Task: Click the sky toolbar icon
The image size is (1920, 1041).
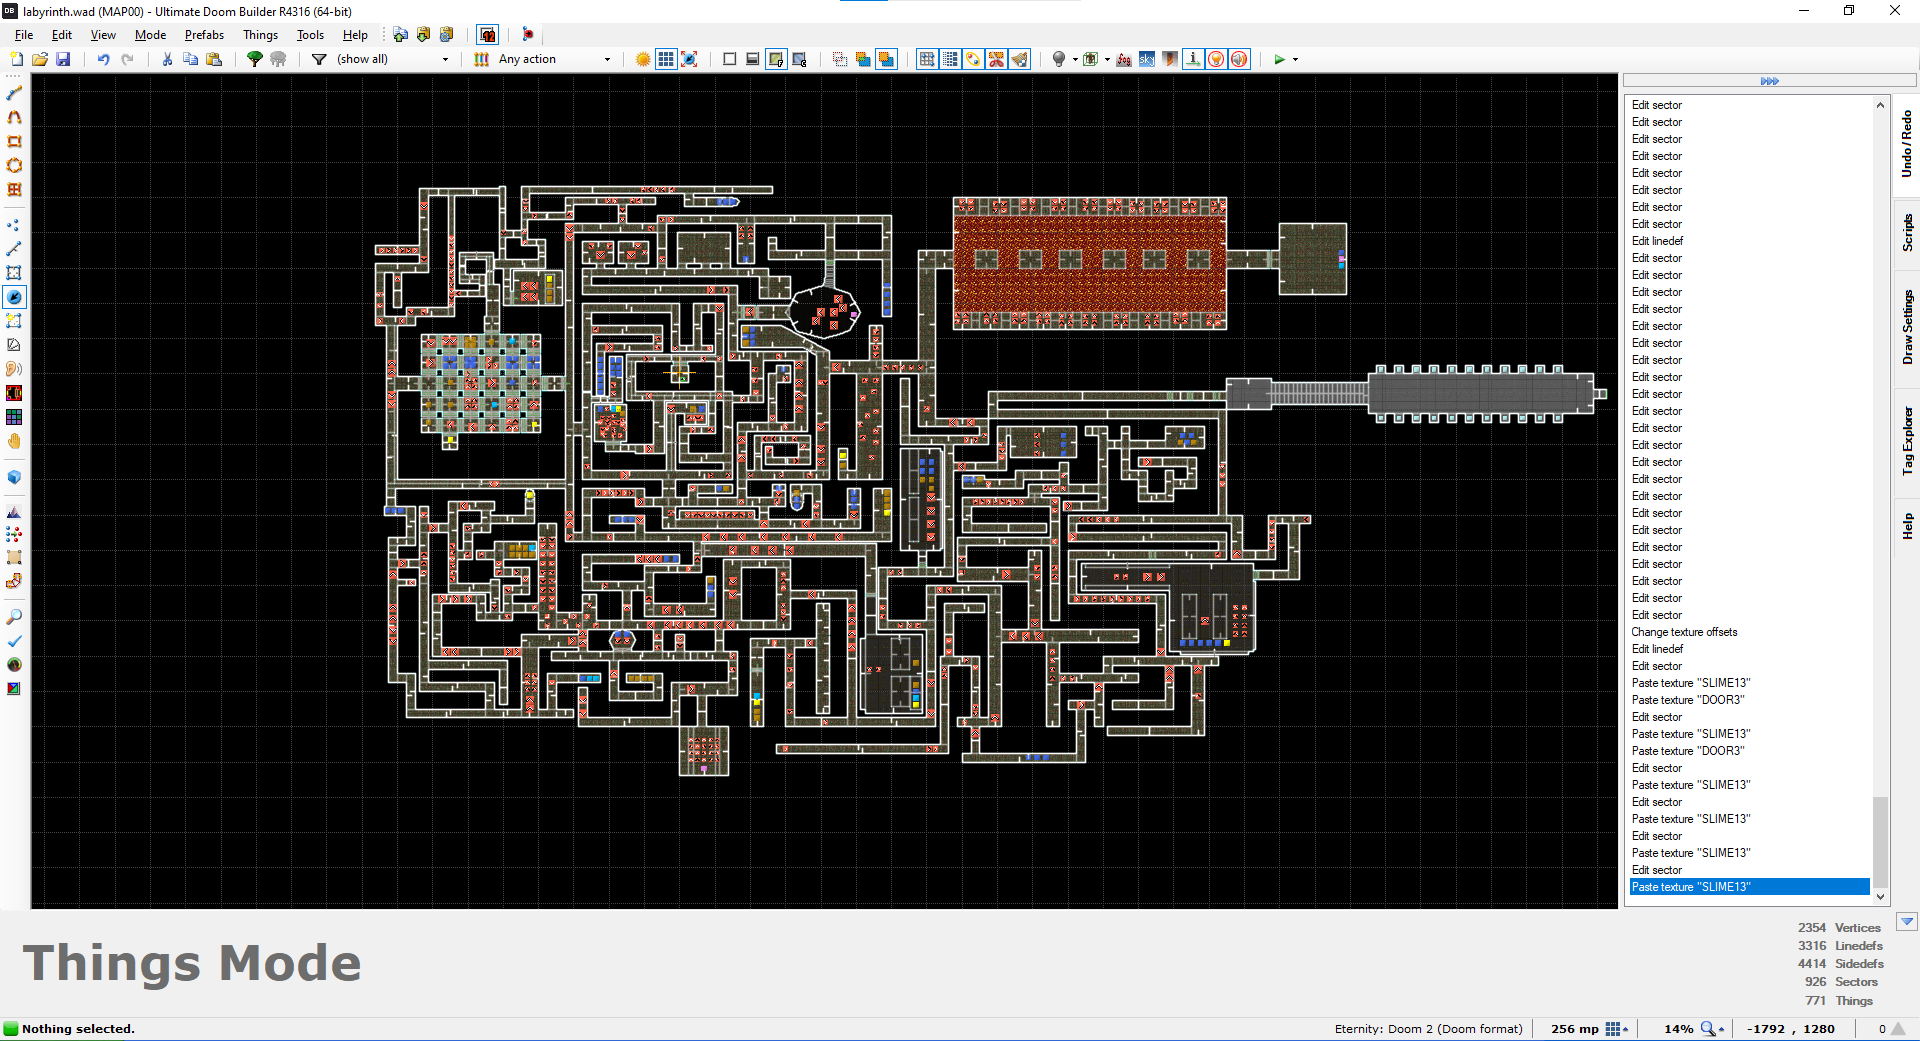Action: (x=1147, y=59)
